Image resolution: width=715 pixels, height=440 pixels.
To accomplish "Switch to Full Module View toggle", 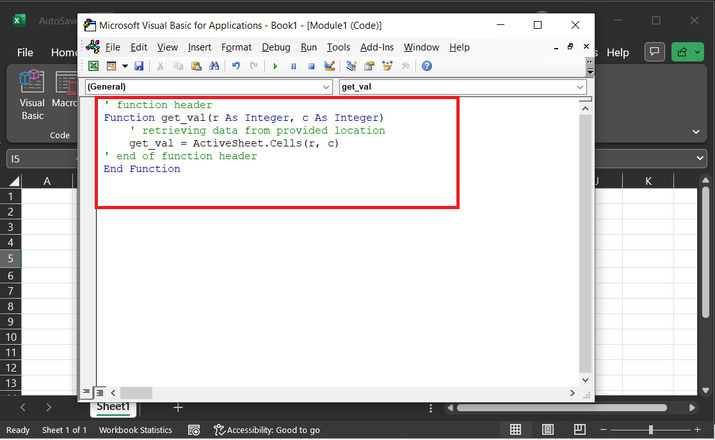I will [99, 393].
